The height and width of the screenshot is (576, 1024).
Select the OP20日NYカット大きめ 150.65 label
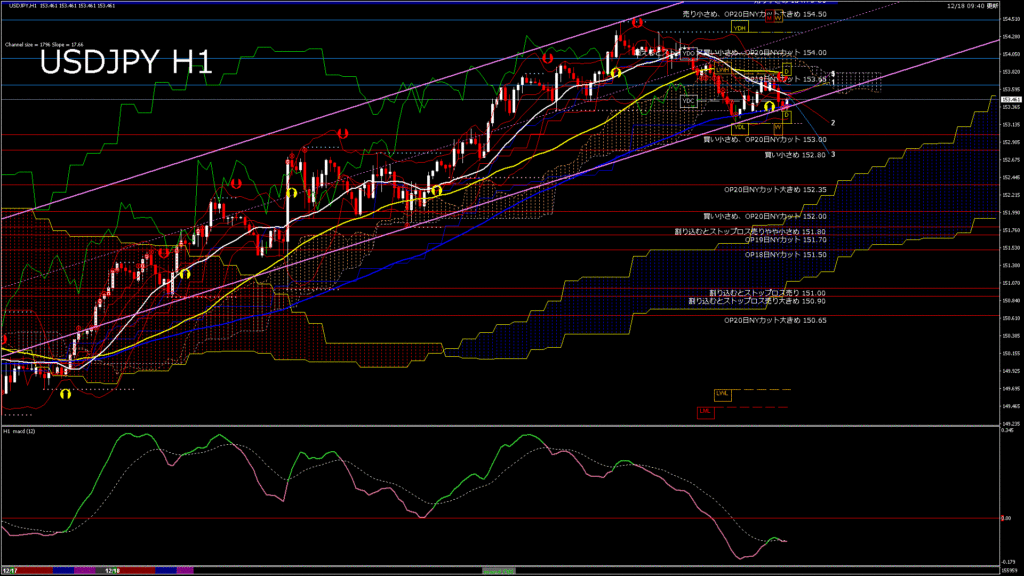pos(775,320)
